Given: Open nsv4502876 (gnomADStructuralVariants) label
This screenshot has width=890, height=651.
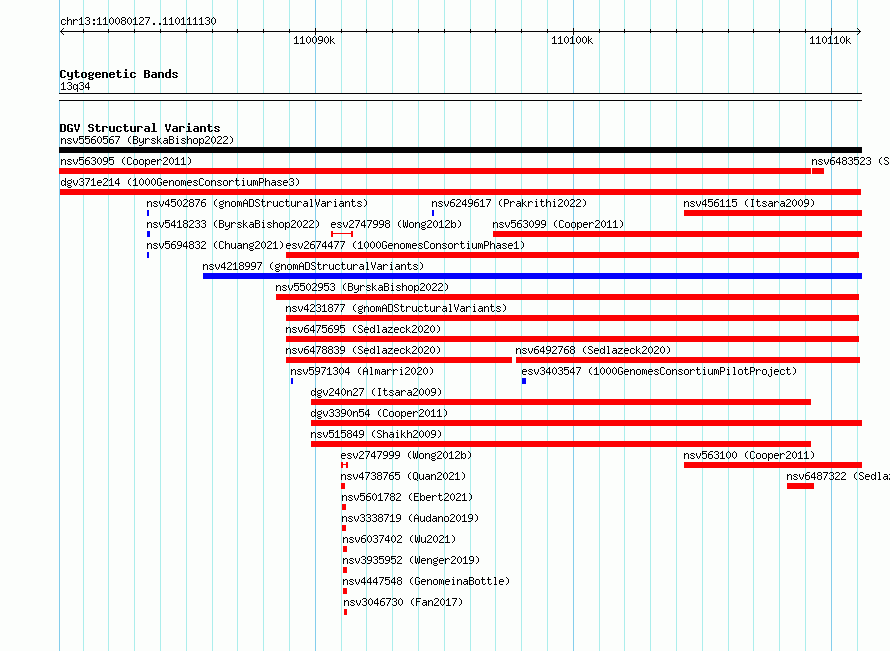Looking at the screenshot, I should coord(257,203).
